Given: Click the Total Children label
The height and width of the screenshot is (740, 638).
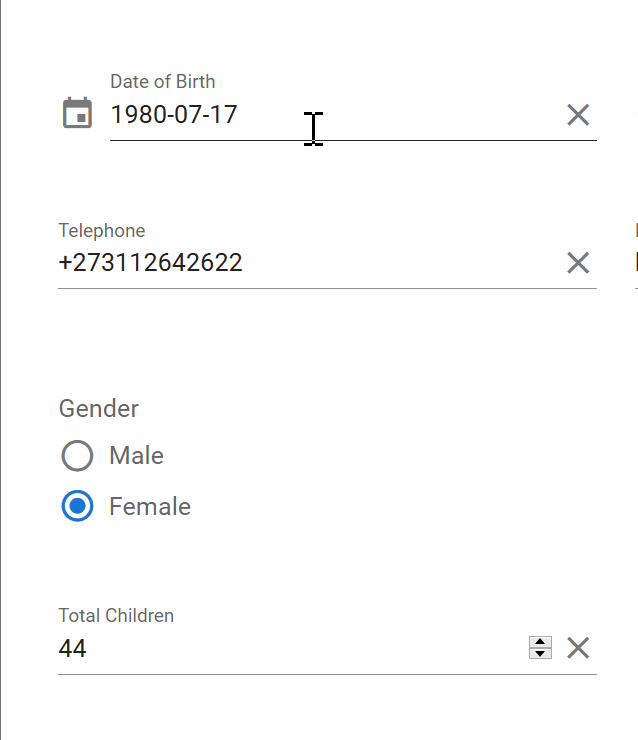Looking at the screenshot, I should (116, 616).
